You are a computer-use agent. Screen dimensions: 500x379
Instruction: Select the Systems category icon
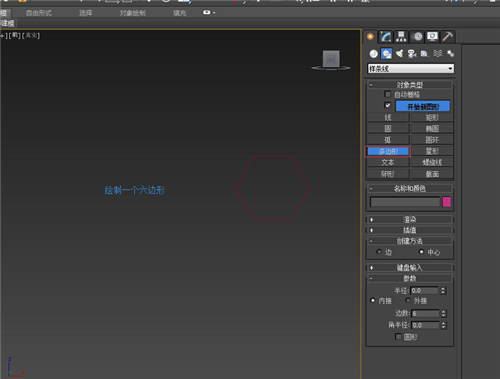click(450, 53)
